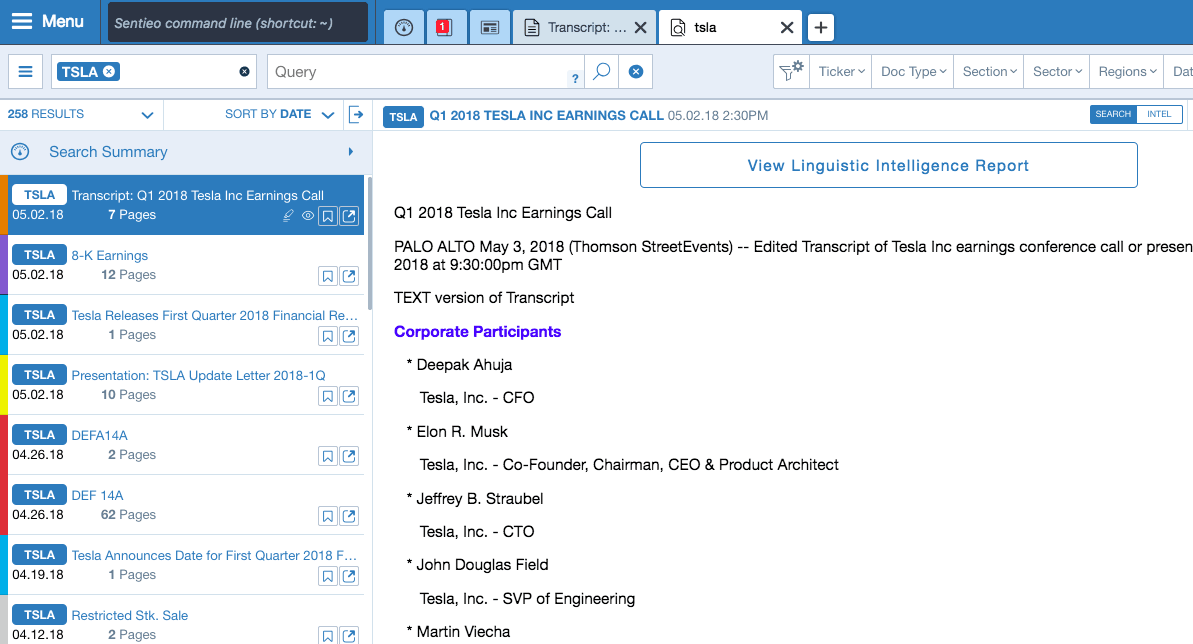Bookmark the 8-K Earnings document
The image size is (1193, 644).
[327, 276]
